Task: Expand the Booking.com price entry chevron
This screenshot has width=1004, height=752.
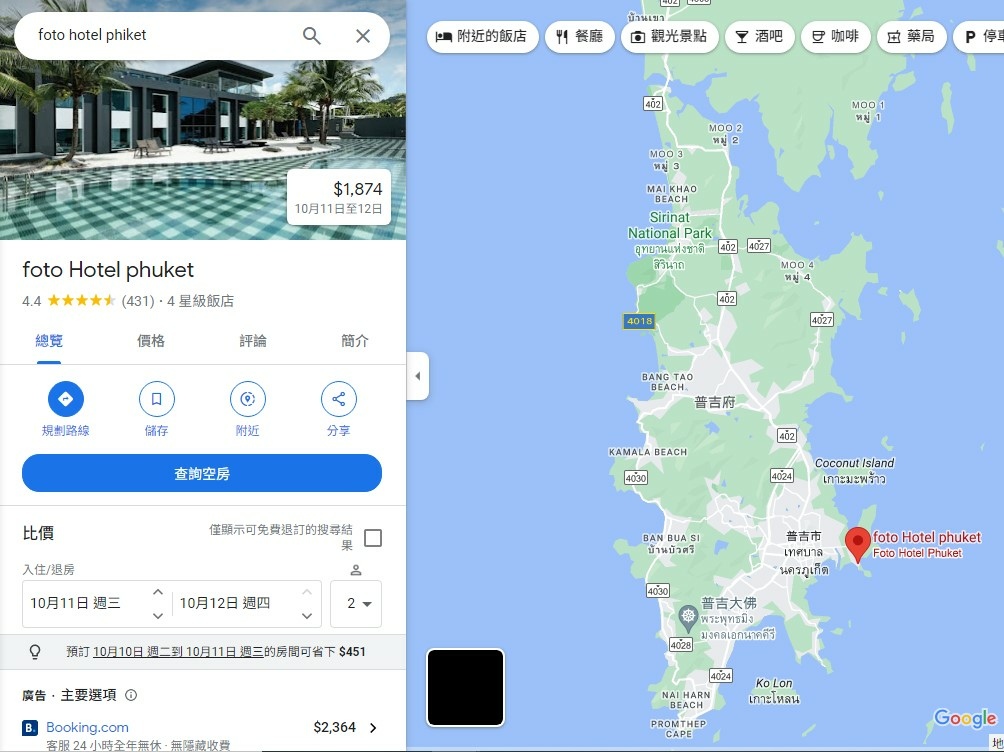Action: tap(373, 728)
